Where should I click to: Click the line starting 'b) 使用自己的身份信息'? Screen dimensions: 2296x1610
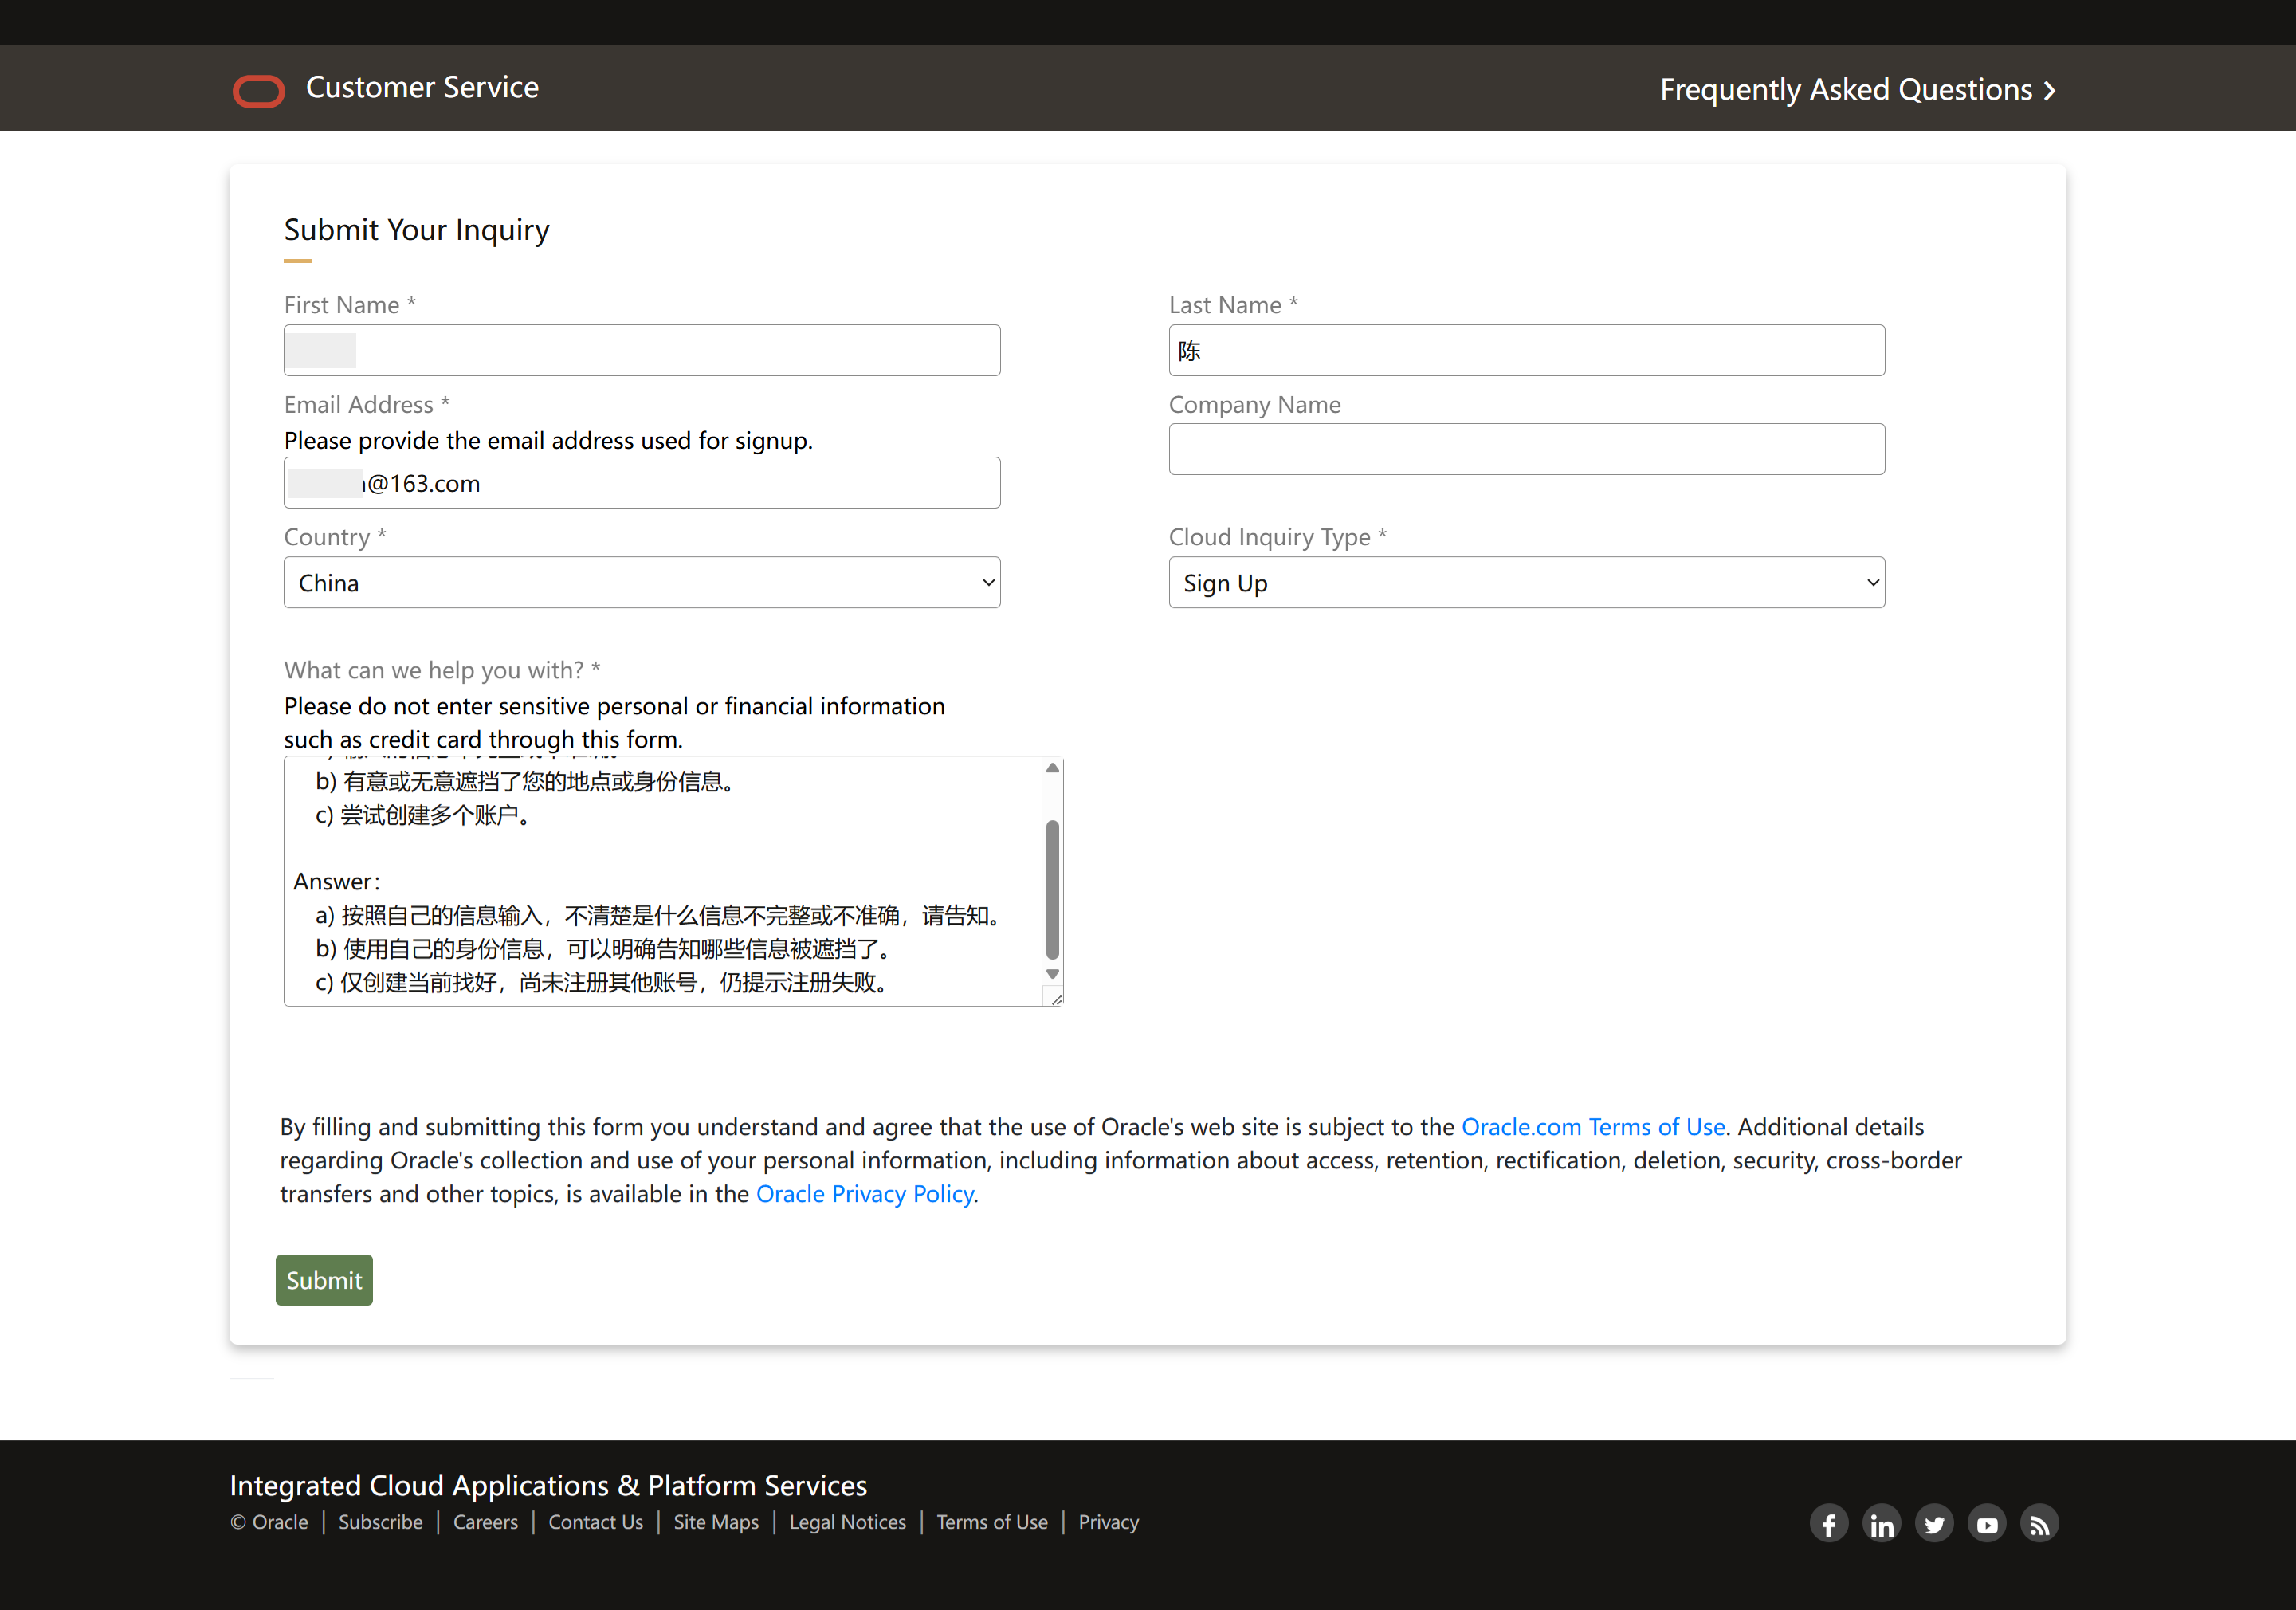(606, 949)
